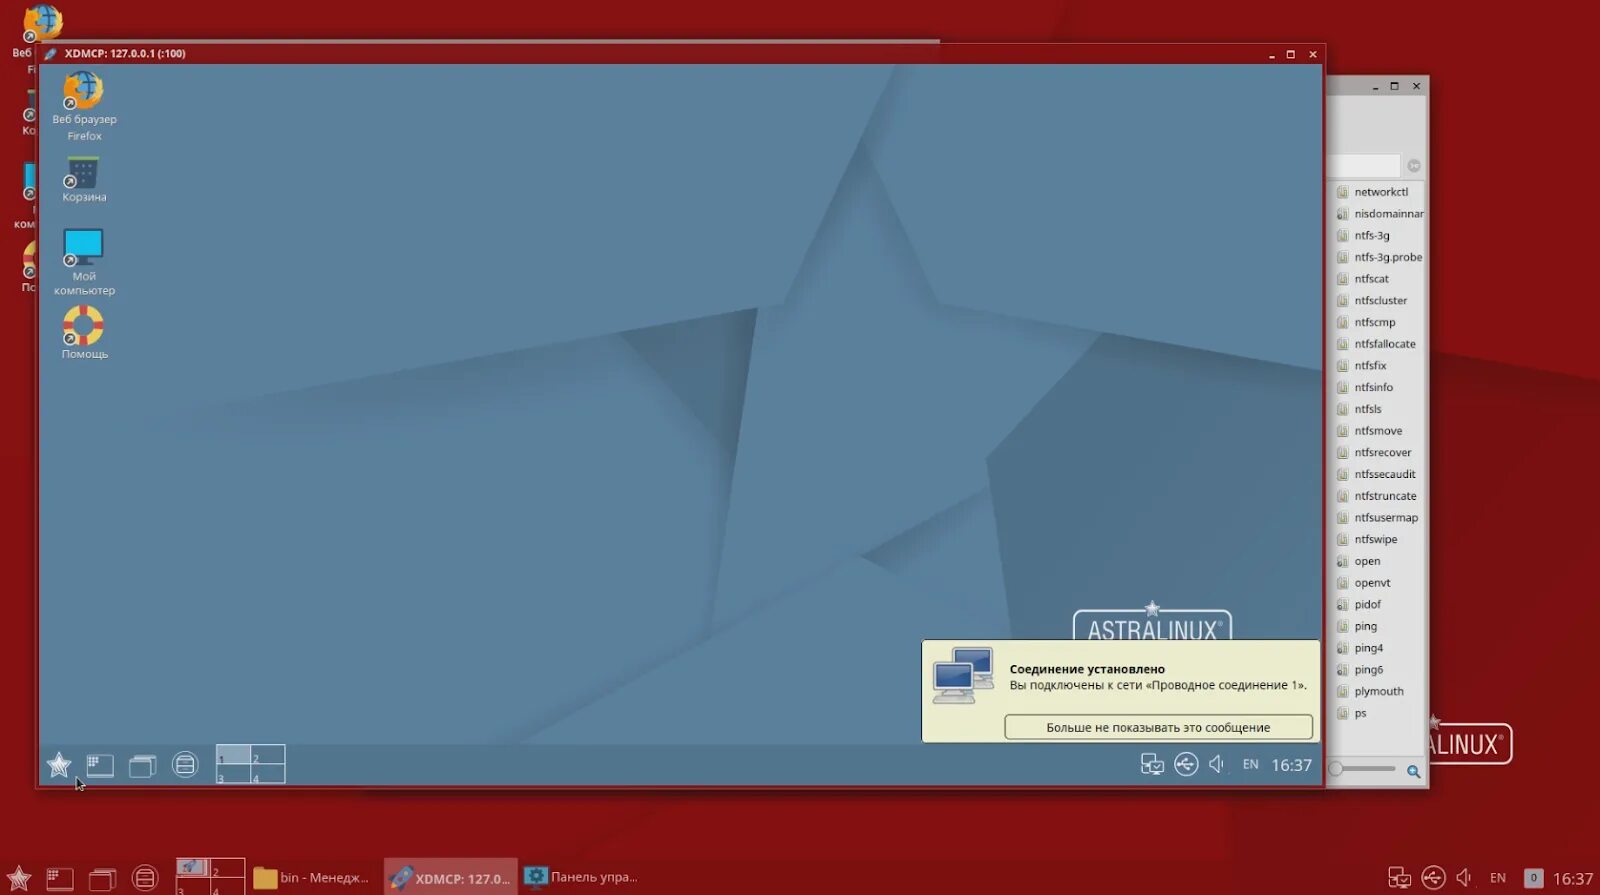Viewport: 1600px width, 895px height.
Task: Open file manager round icon in XDMCP inner panel
Action: pos(185,765)
